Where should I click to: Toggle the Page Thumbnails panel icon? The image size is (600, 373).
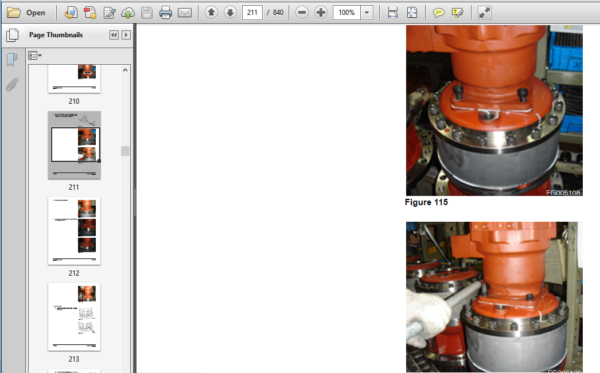click(x=12, y=35)
